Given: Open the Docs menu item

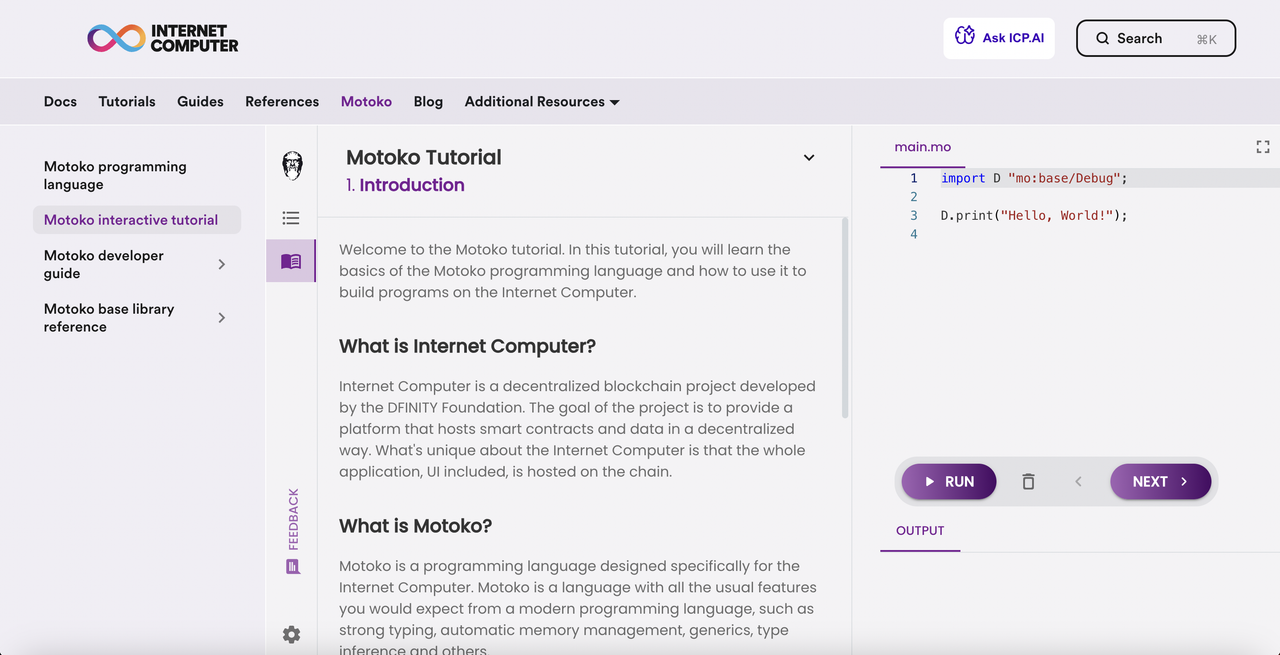Looking at the screenshot, I should [x=60, y=101].
